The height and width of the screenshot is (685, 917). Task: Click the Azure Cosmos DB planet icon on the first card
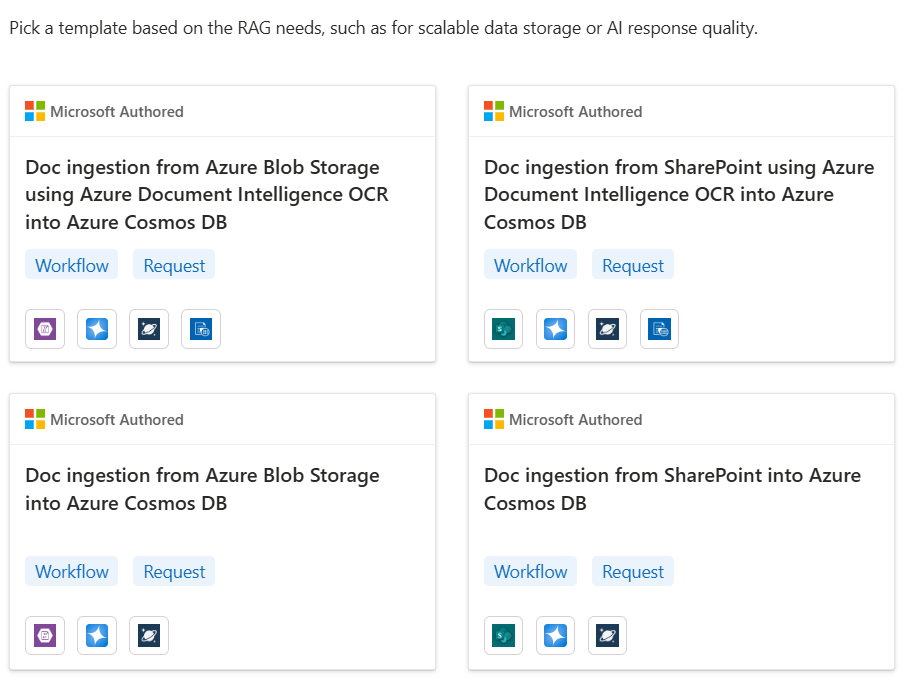(x=148, y=328)
